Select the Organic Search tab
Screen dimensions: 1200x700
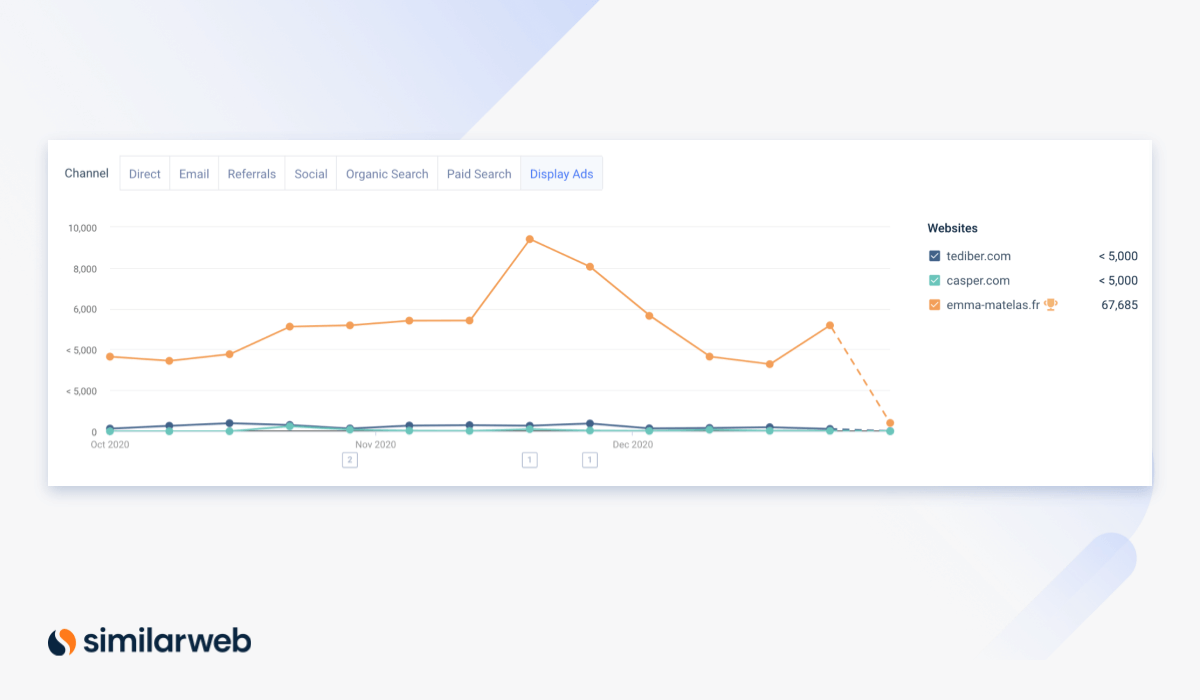pyautogui.click(x=387, y=174)
